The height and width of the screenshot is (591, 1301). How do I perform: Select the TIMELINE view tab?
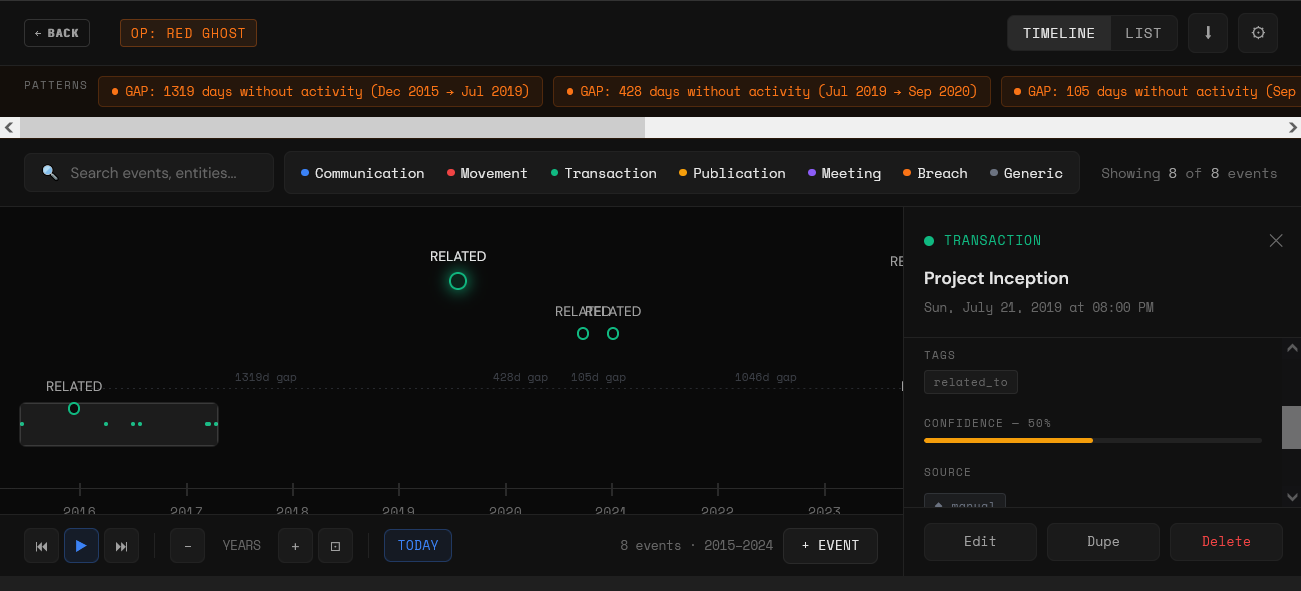(x=1059, y=33)
